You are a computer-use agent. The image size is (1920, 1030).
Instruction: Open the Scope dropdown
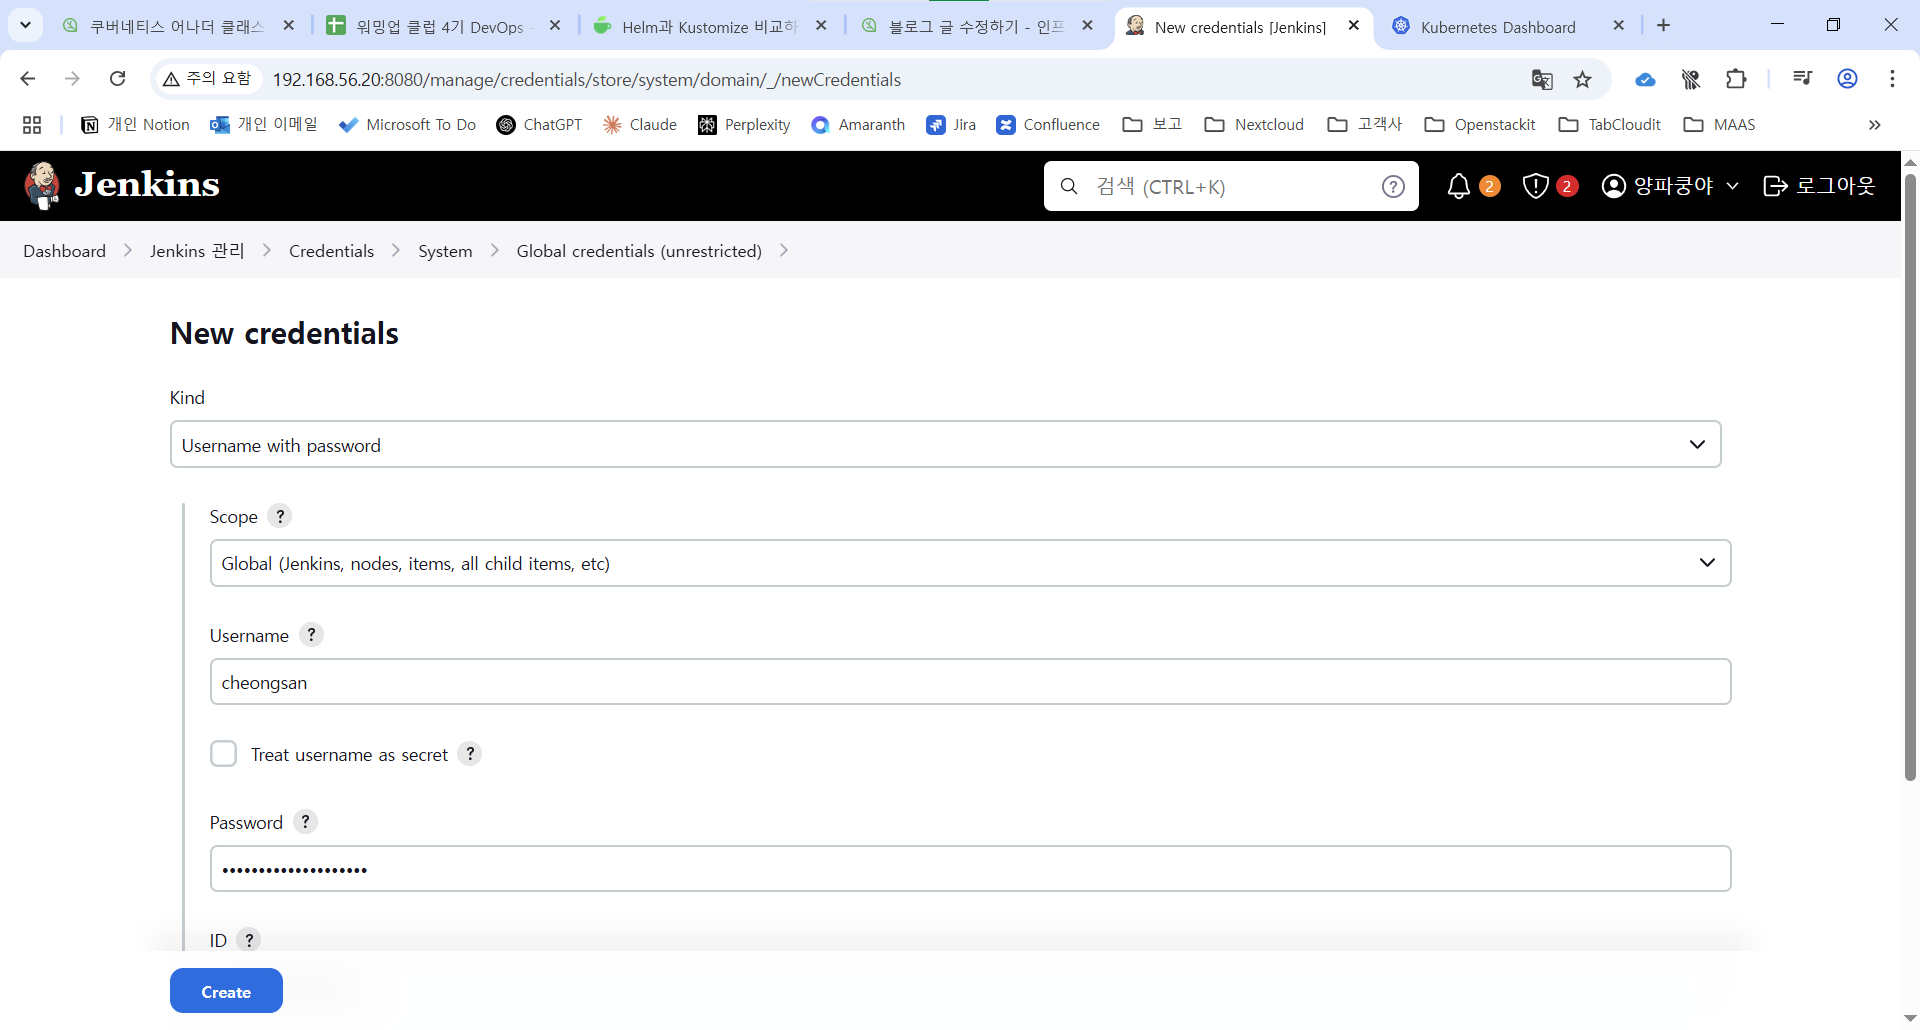[x=970, y=563]
